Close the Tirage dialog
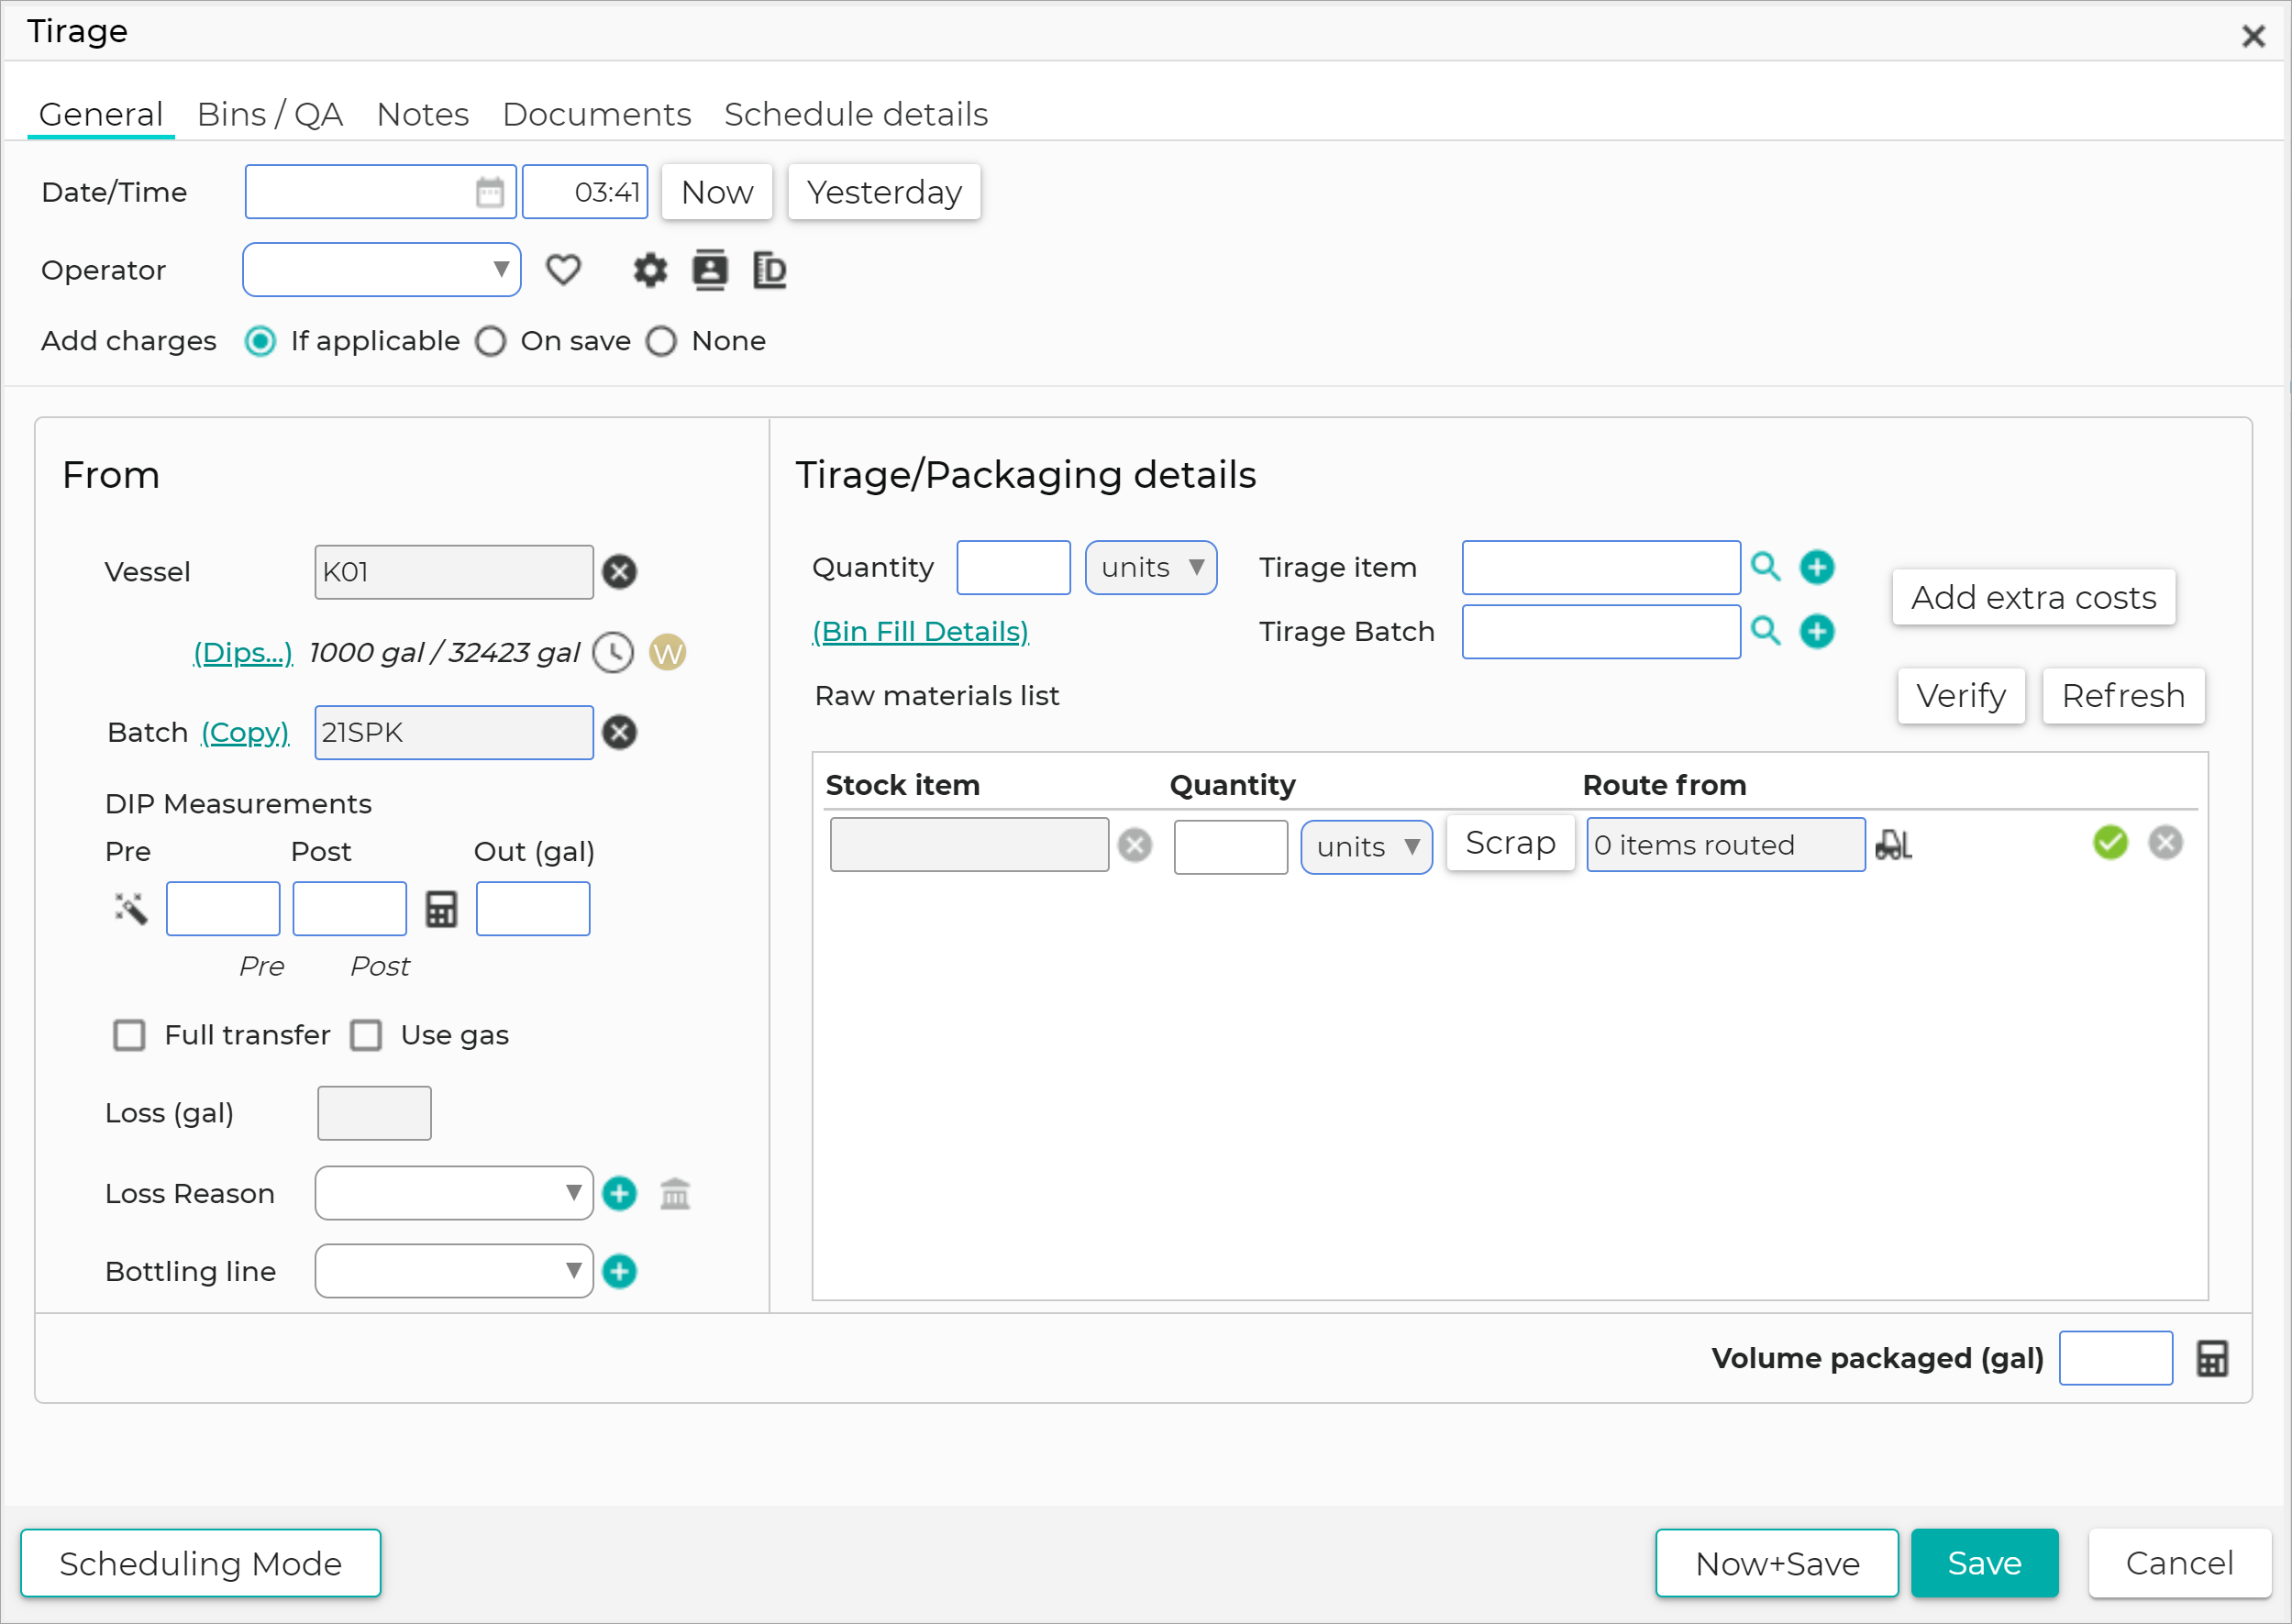 click(2253, 36)
